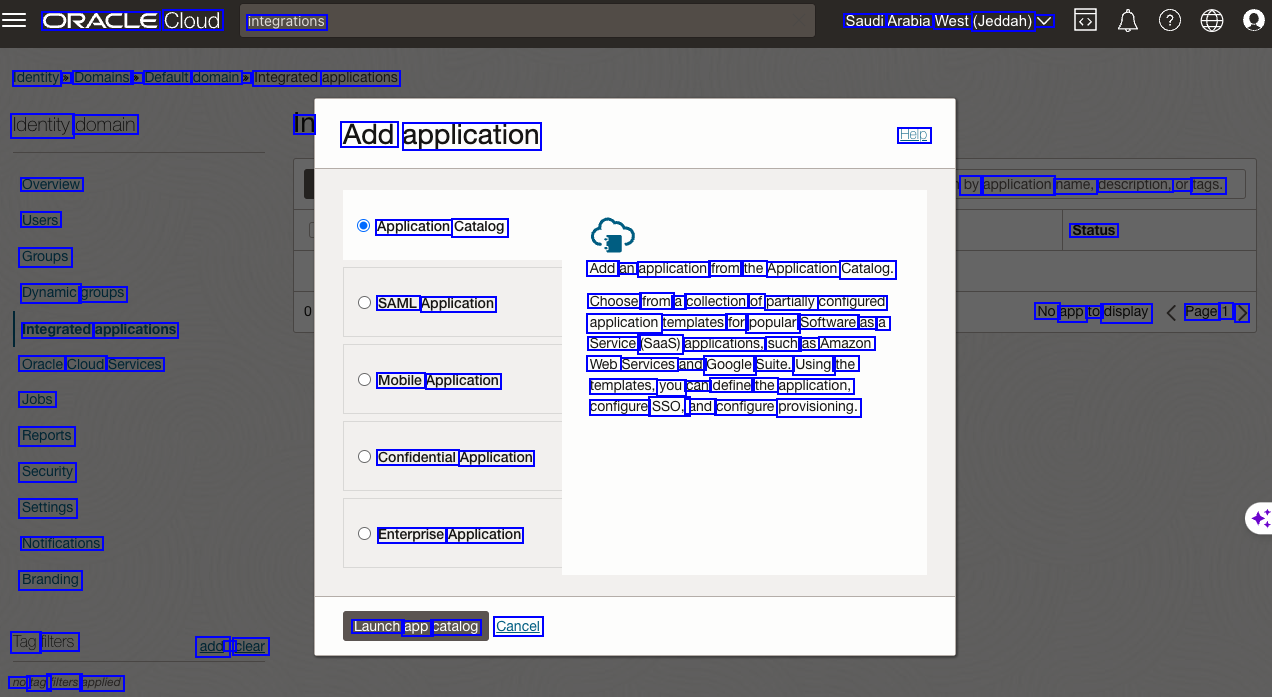
Task: Click the Cancel link in dialog
Action: (x=518, y=626)
